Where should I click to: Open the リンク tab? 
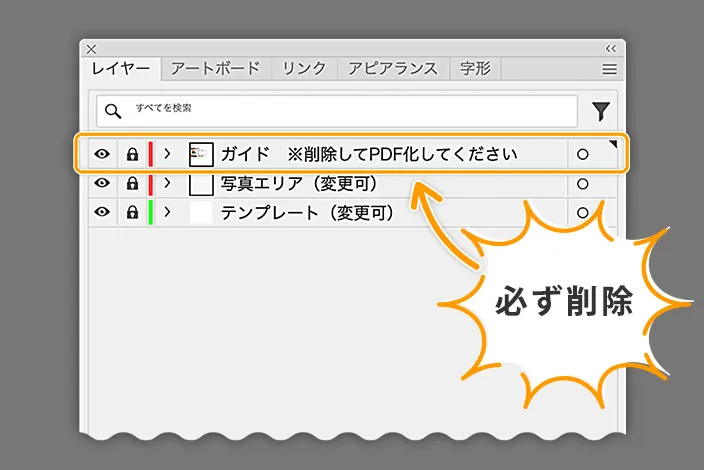pyautogui.click(x=304, y=69)
